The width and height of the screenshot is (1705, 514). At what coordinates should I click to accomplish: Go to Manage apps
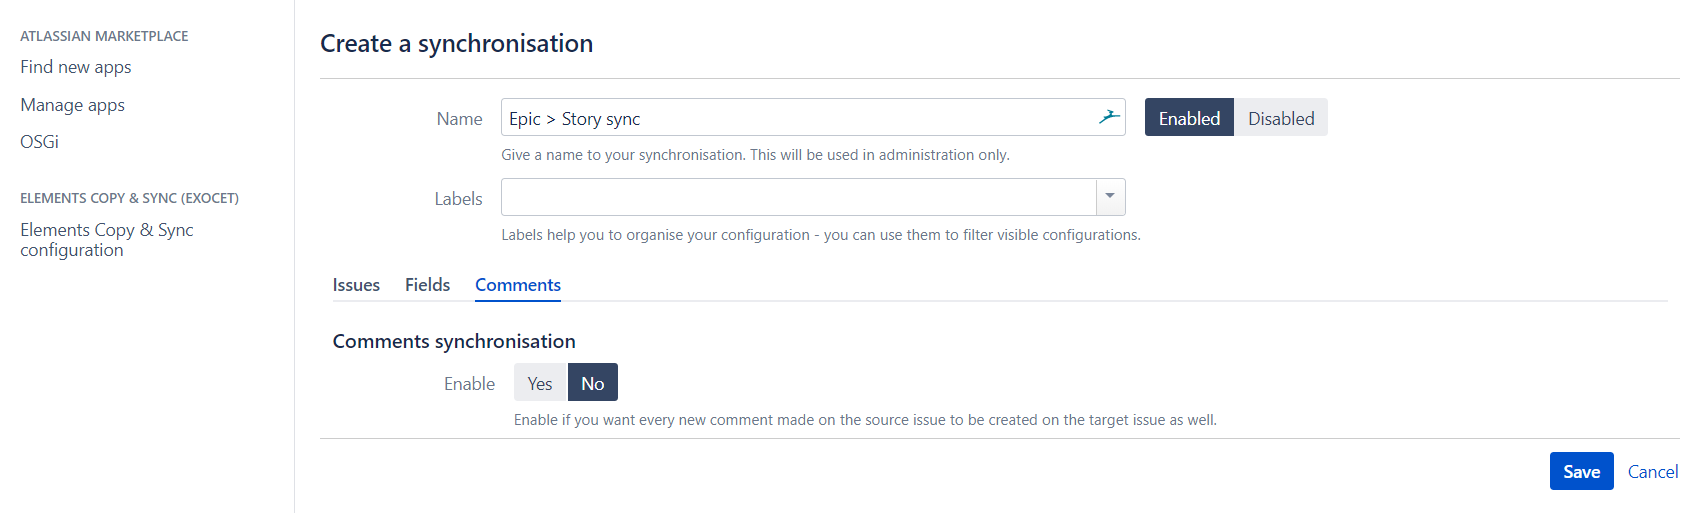(72, 105)
